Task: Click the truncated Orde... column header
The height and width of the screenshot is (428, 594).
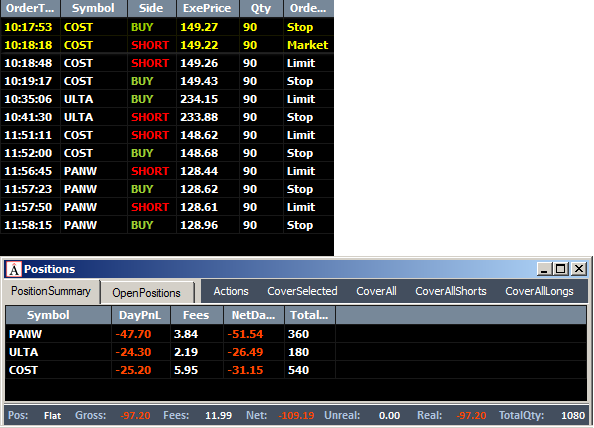Action: point(308,8)
